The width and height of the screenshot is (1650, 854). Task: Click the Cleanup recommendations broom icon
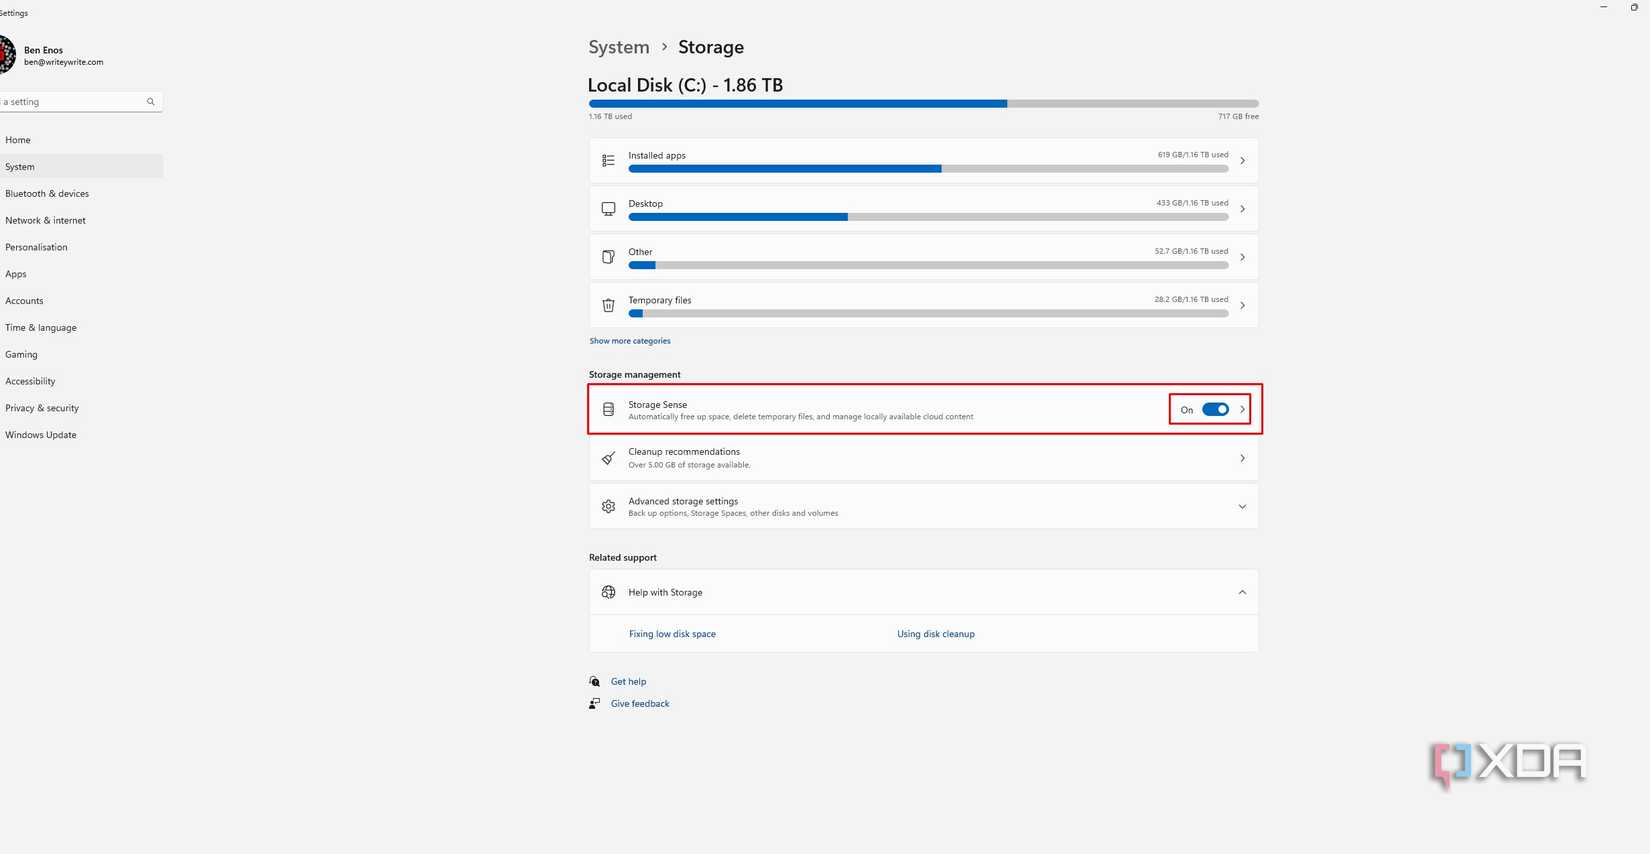point(608,458)
